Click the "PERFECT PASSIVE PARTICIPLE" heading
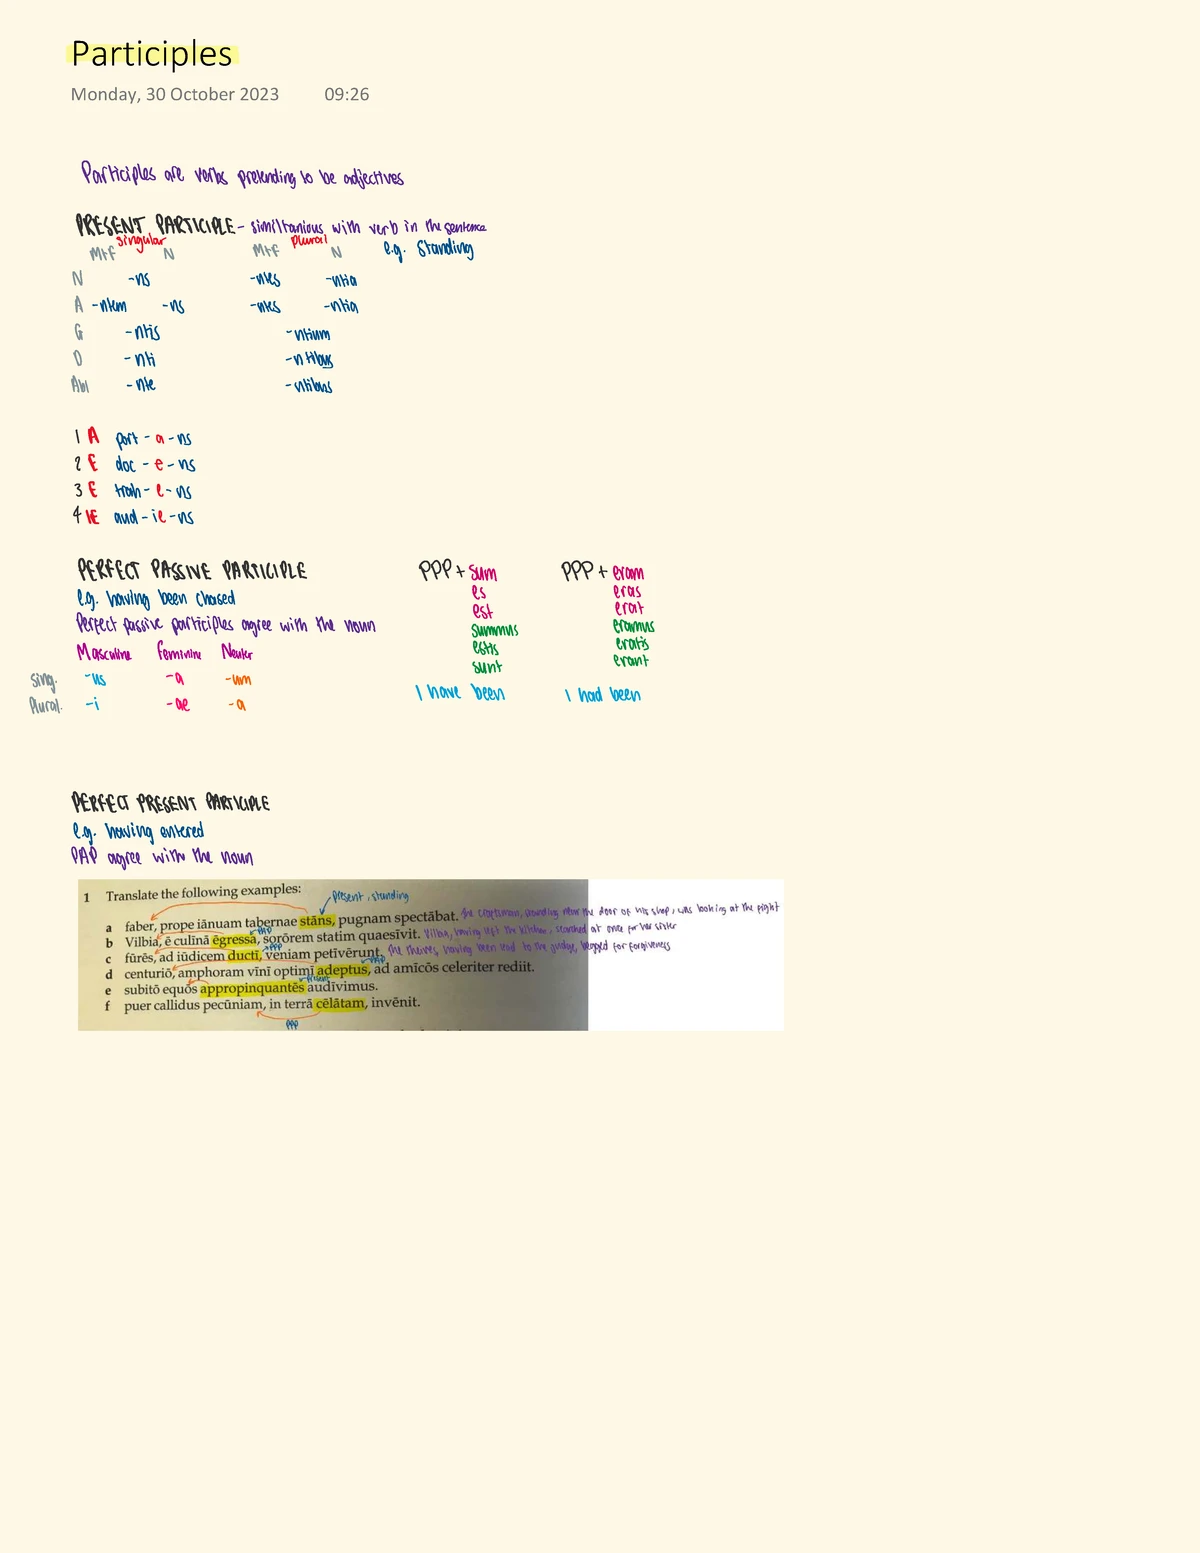This screenshot has height=1553, width=1200. coord(192,570)
